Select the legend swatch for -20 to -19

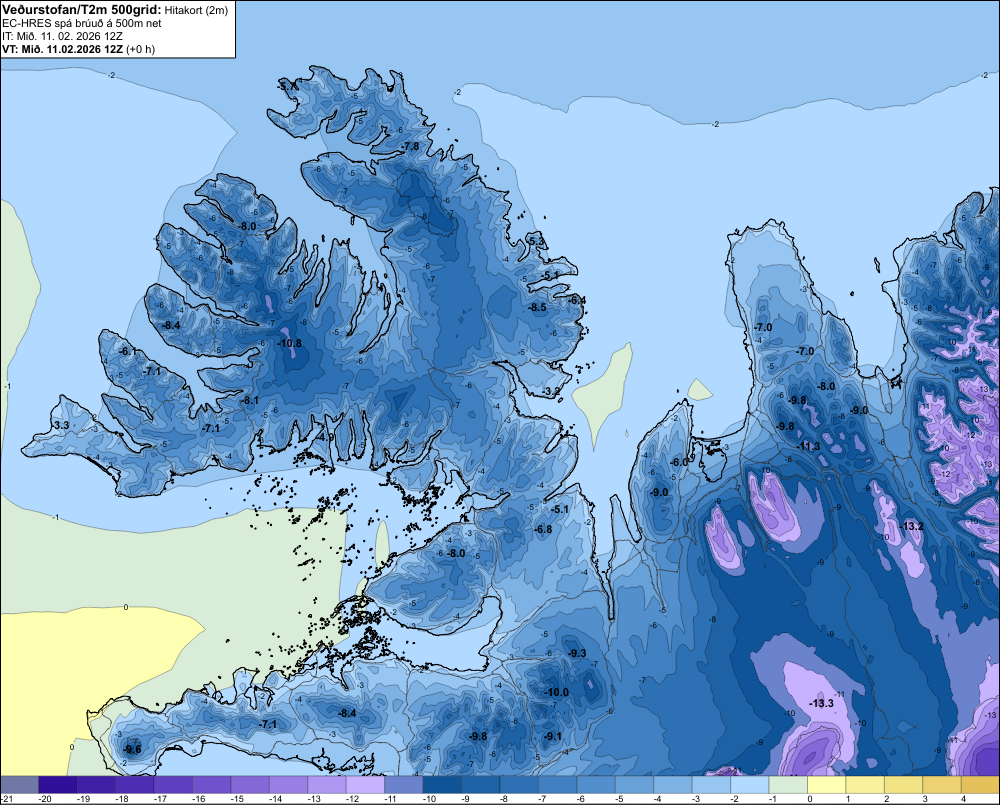coord(57,785)
